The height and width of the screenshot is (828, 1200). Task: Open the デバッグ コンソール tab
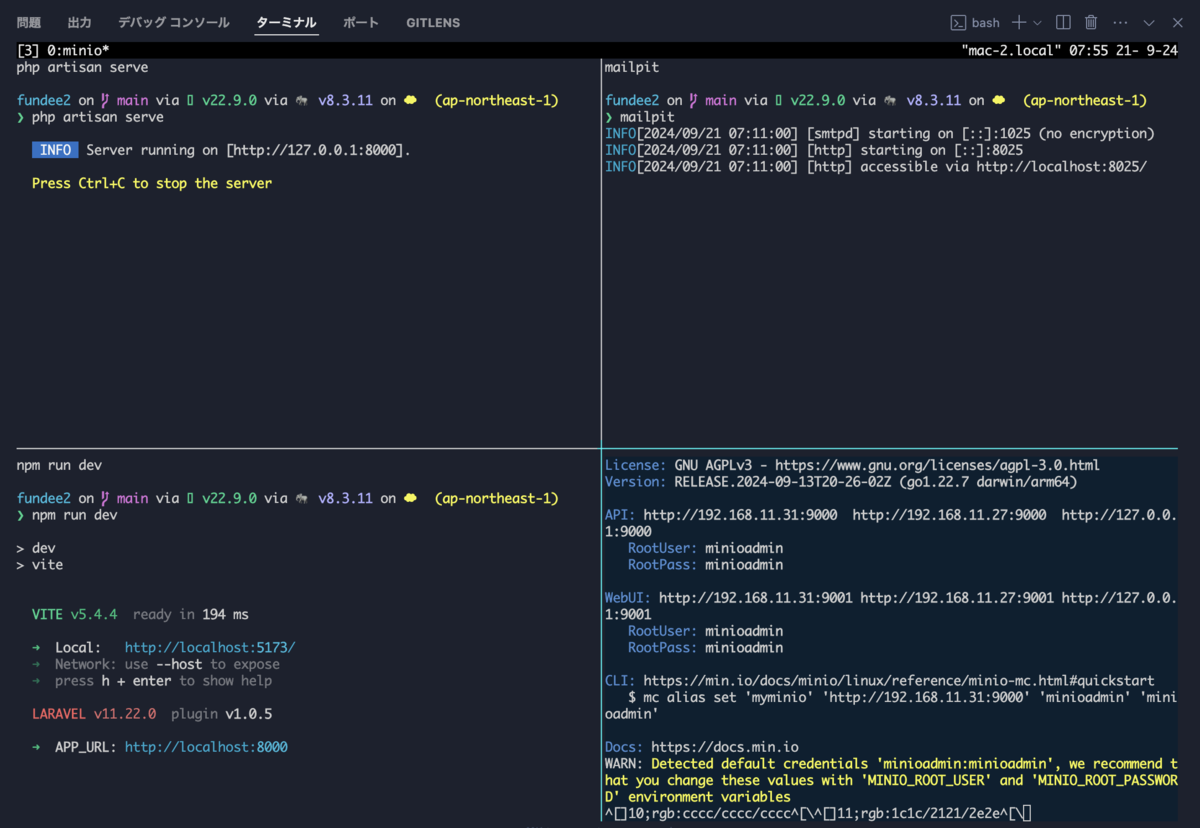click(174, 22)
